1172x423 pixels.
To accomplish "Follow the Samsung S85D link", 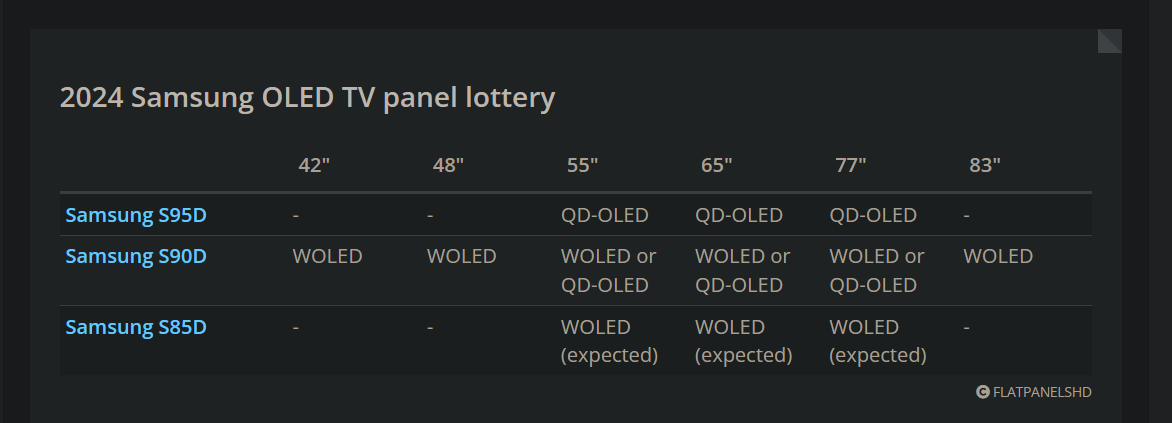I will point(136,327).
